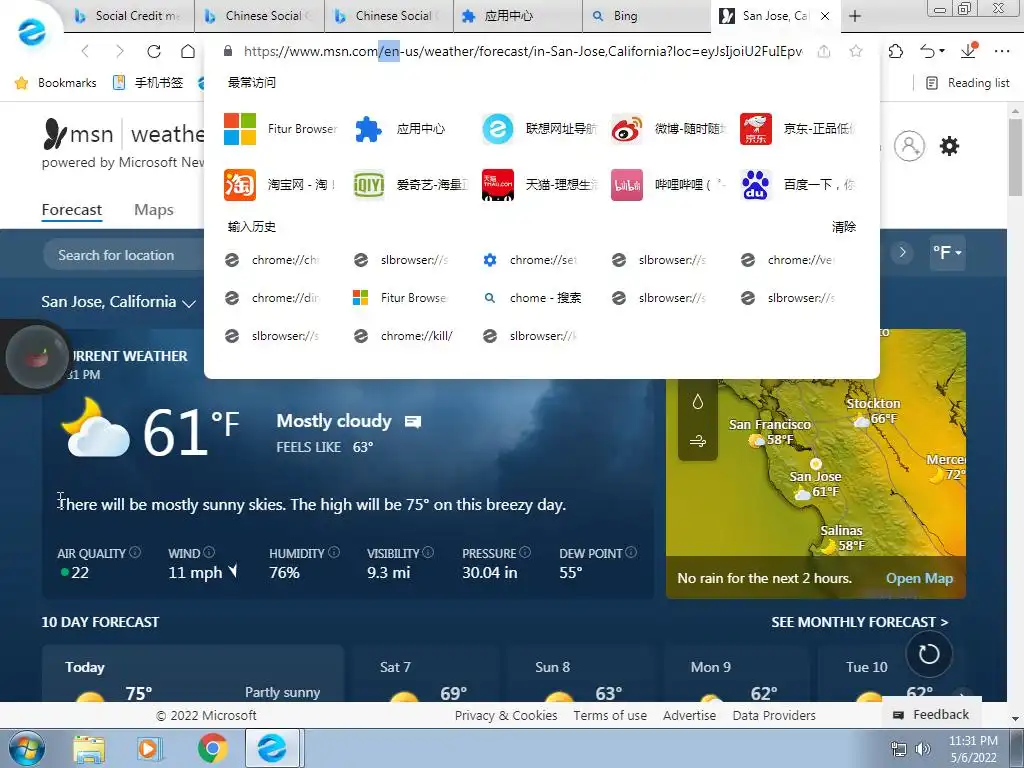1024x768 pixels.
Task: Open the Windows Start menu
Action: [x=26, y=748]
